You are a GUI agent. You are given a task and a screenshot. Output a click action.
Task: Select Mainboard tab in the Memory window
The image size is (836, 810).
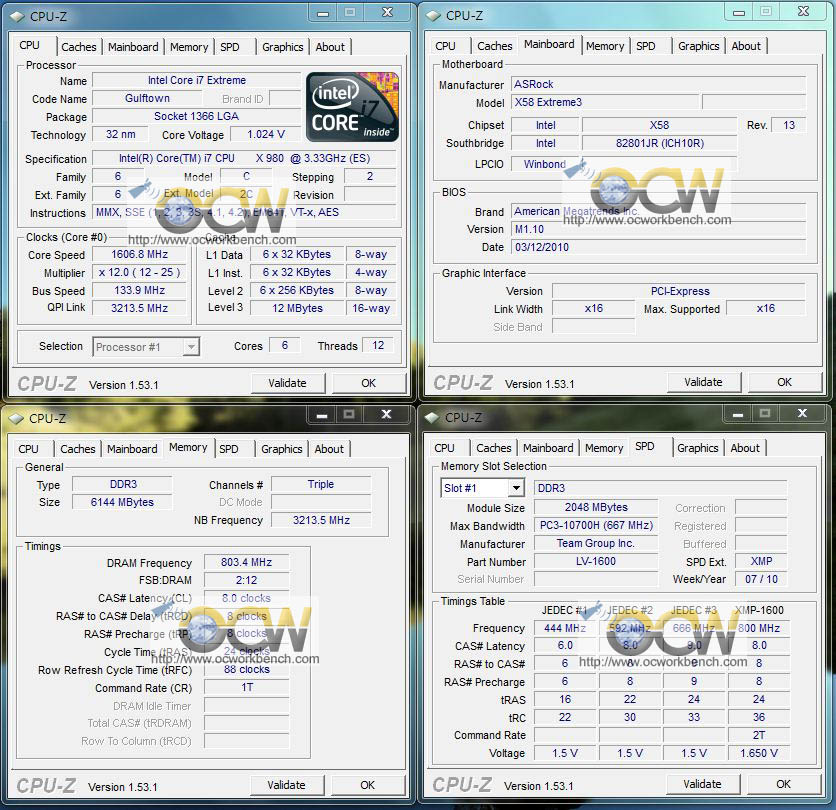pyautogui.click(x=132, y=449)
